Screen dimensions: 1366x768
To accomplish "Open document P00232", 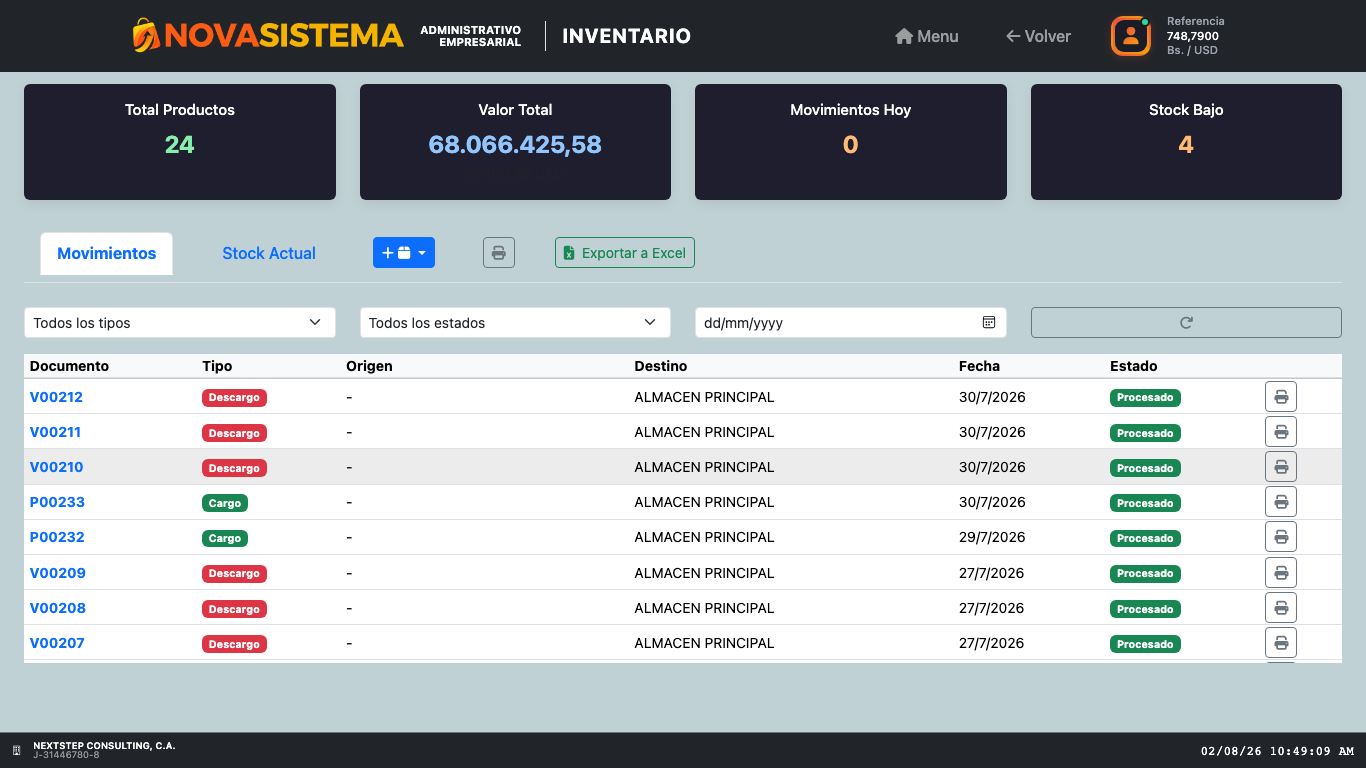I will coord(57,537).
